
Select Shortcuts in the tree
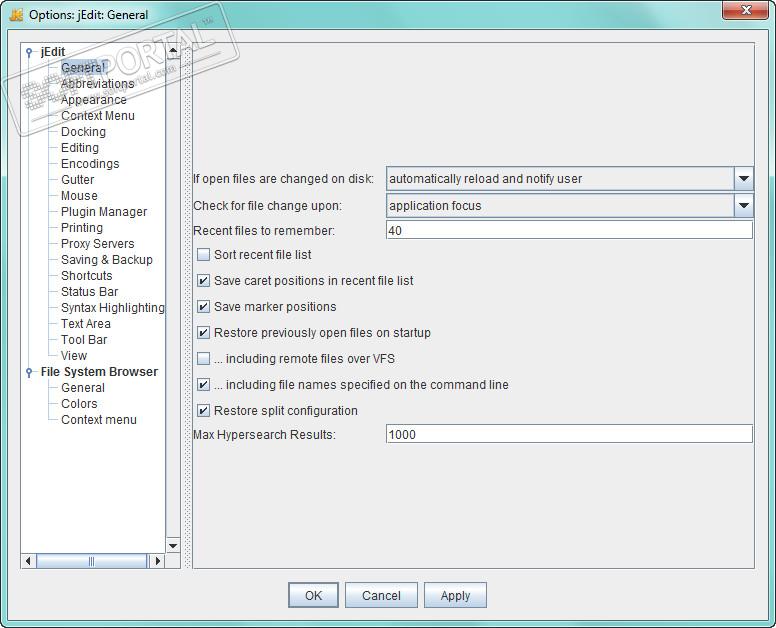pos(87,276)
